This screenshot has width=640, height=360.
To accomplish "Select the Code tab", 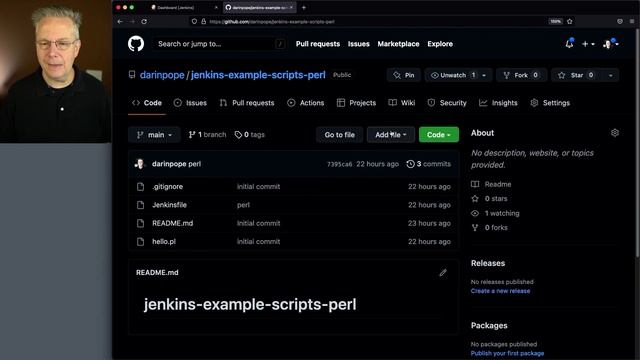I will coord(147,103).
